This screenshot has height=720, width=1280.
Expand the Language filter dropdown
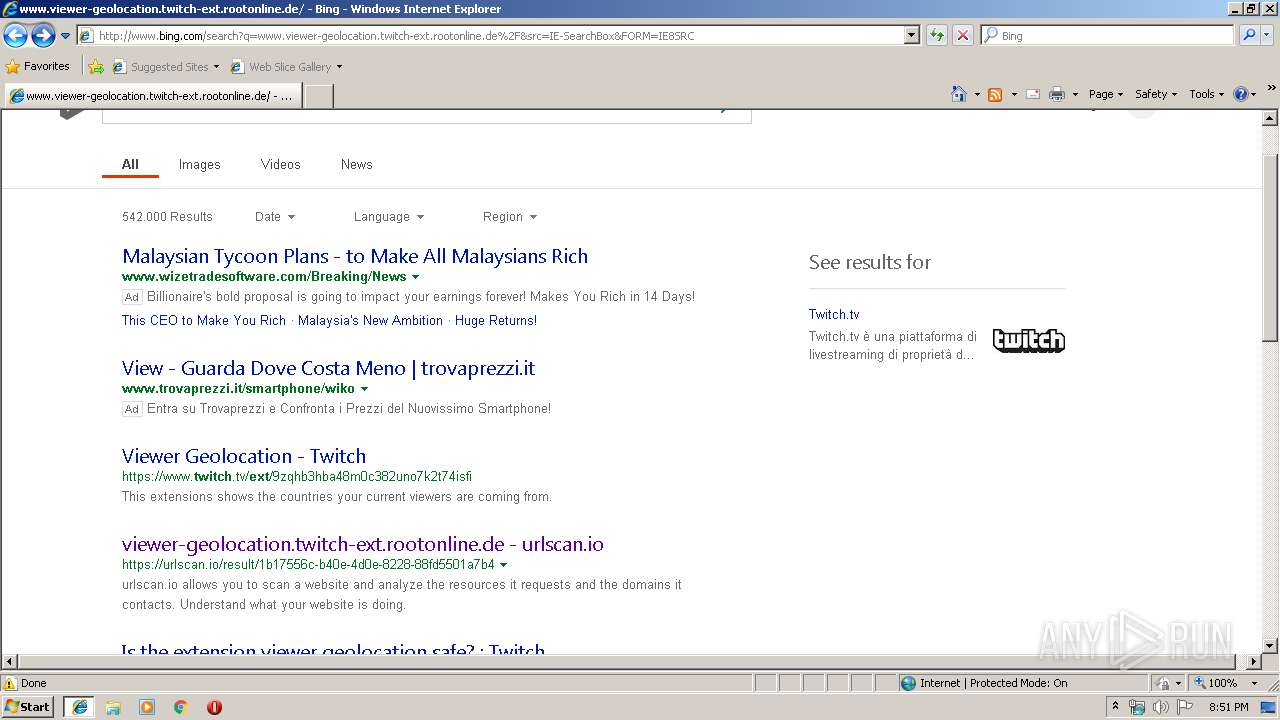pos(389,216)
